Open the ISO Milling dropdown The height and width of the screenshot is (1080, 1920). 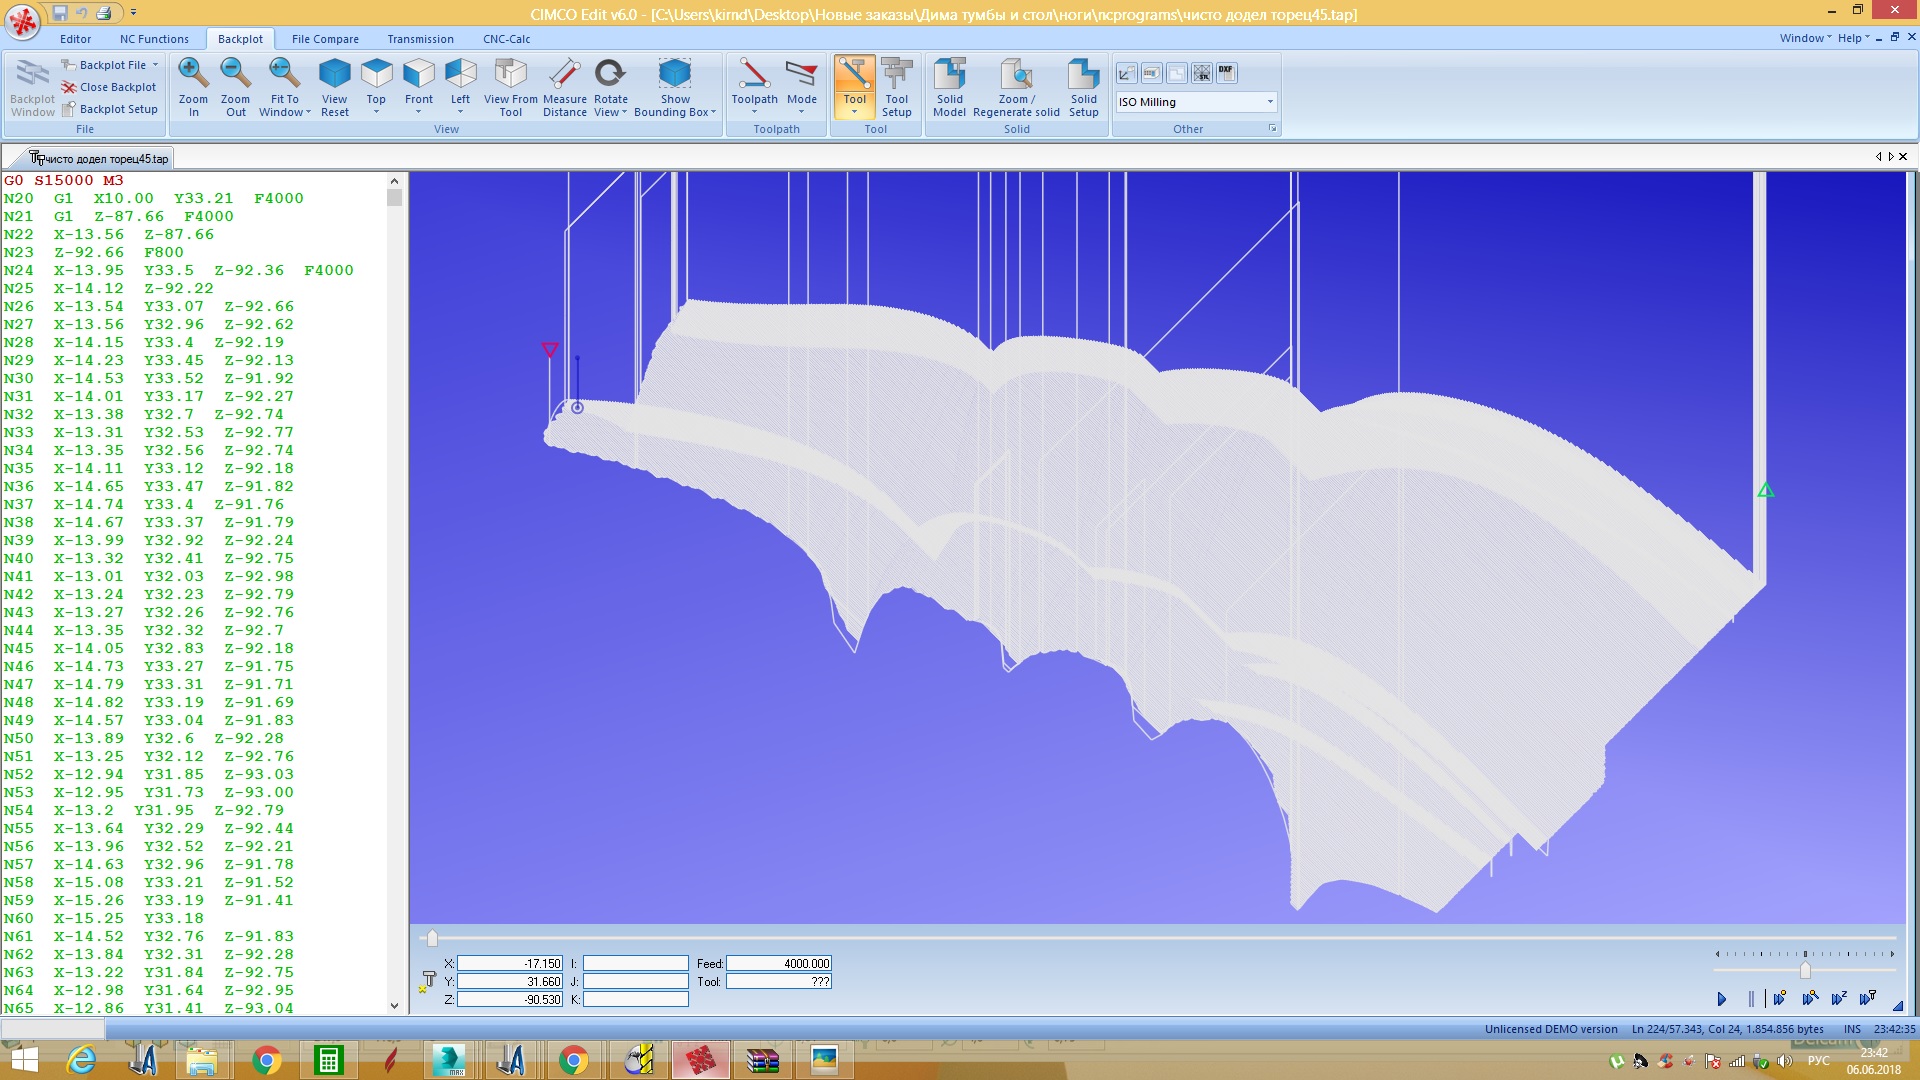(1270, 102)
